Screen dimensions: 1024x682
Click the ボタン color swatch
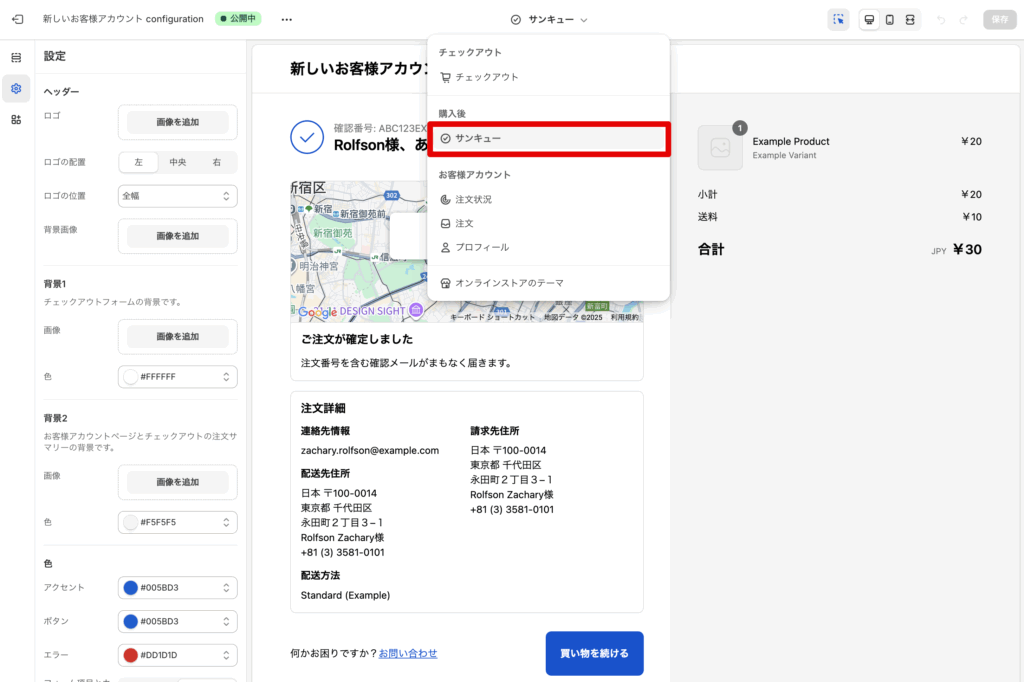click(x=131, y=621)
